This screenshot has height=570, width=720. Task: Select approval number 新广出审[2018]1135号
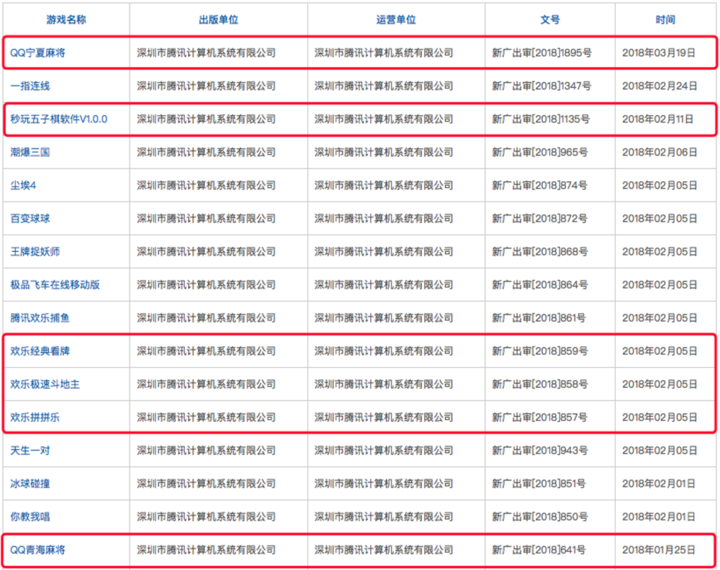pos(541,119)
